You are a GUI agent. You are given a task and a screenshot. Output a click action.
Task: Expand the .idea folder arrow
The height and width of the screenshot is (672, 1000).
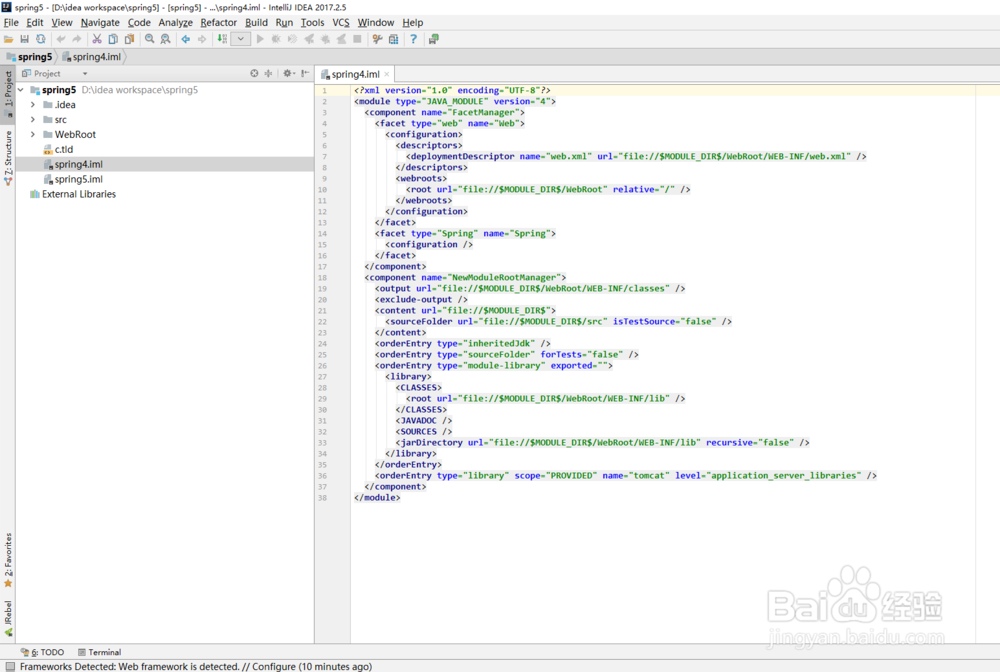coord(33,105)
